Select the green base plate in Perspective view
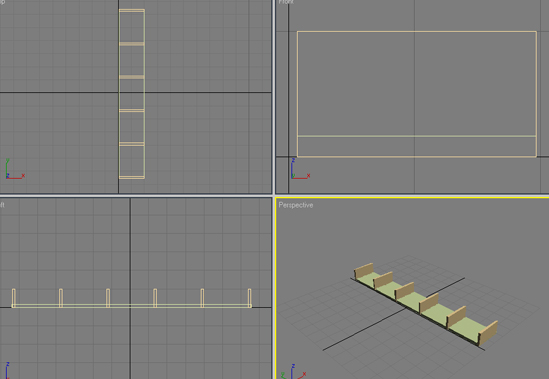This screenshot has height=379, width=549. (424, 305)
